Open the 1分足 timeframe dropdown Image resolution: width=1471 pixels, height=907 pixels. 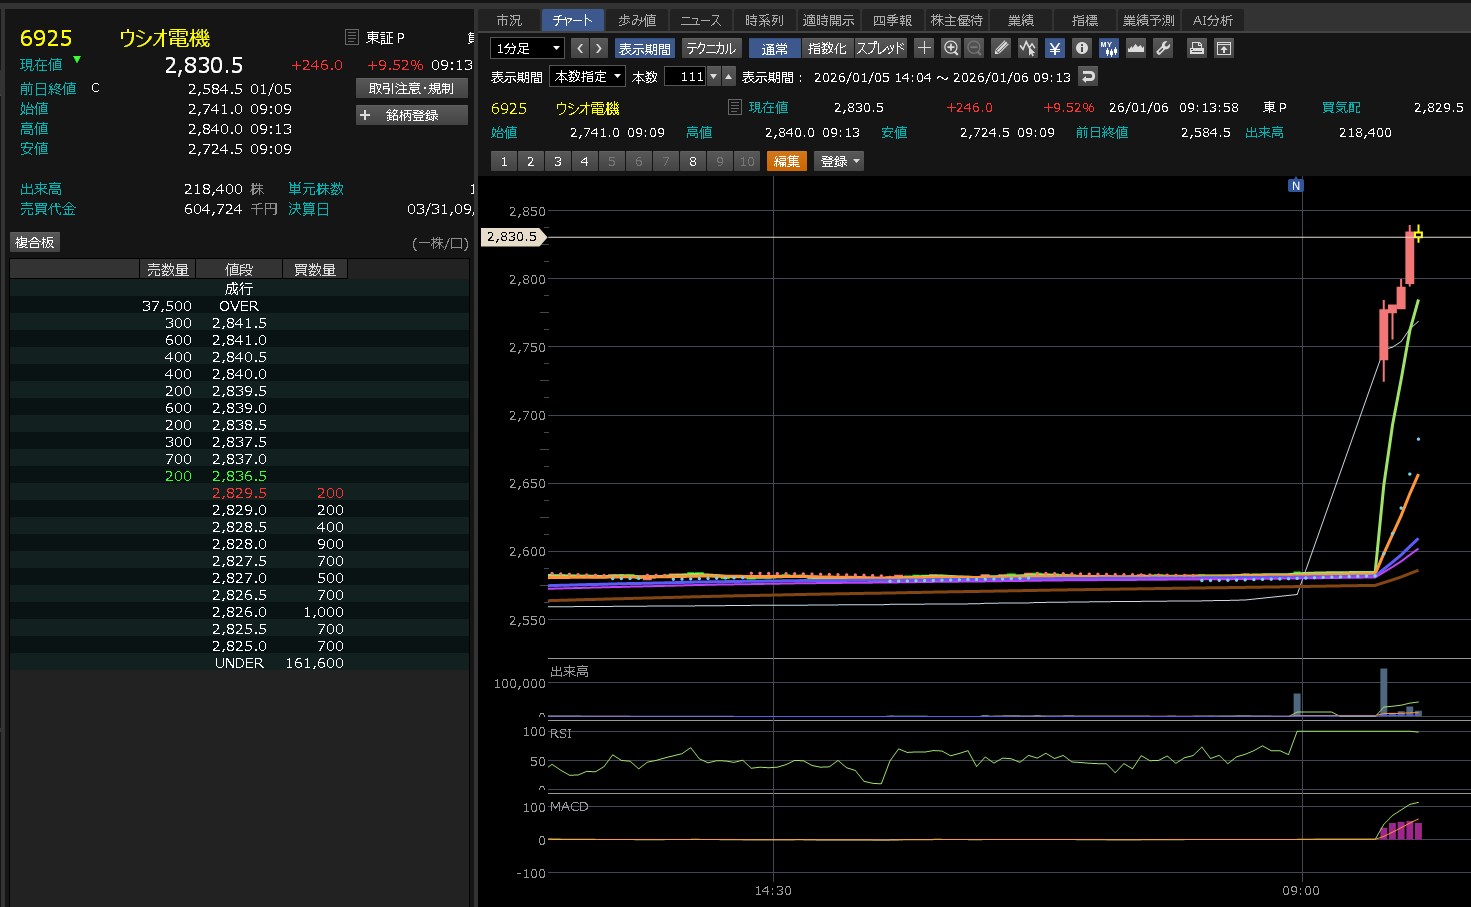tap(527, 48)
